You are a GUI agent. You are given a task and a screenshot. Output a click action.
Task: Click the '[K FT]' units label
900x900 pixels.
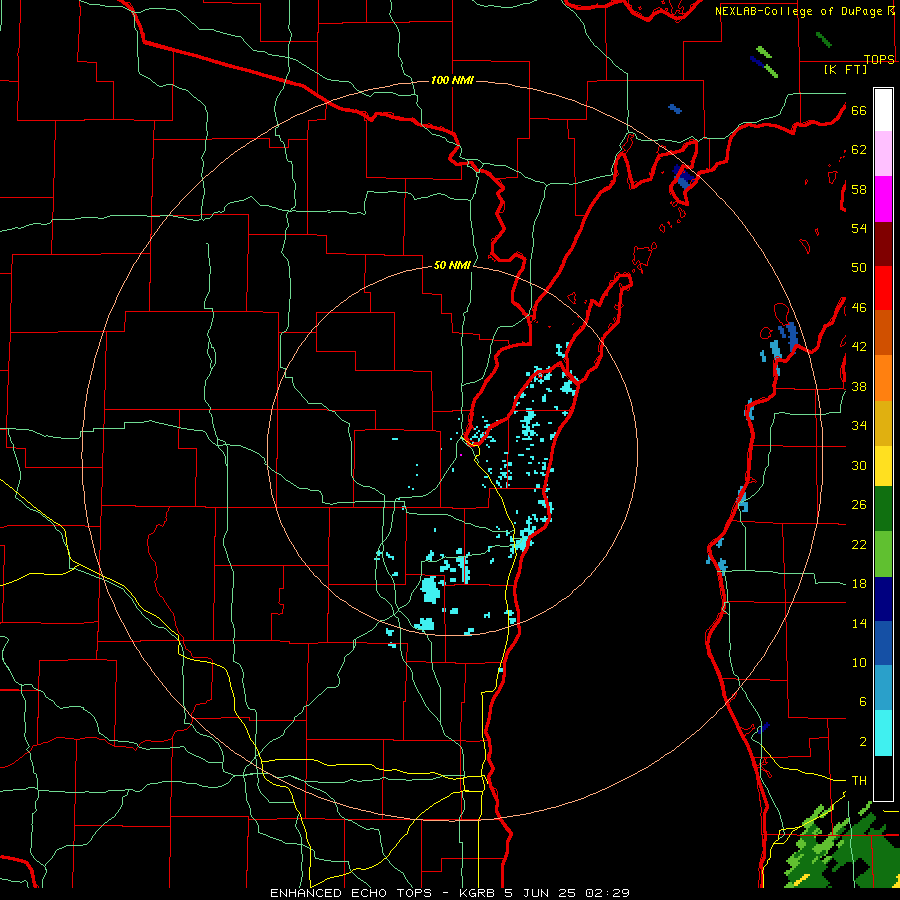(x=845, y=69)
